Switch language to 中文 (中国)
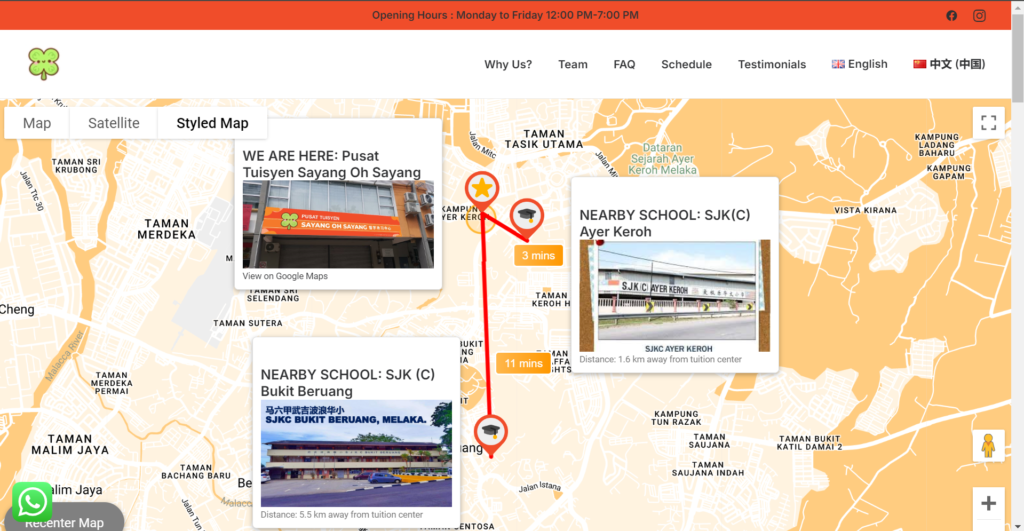This screenshot has width=1024, height=531. pyautogui.click(x=949, y=64)
